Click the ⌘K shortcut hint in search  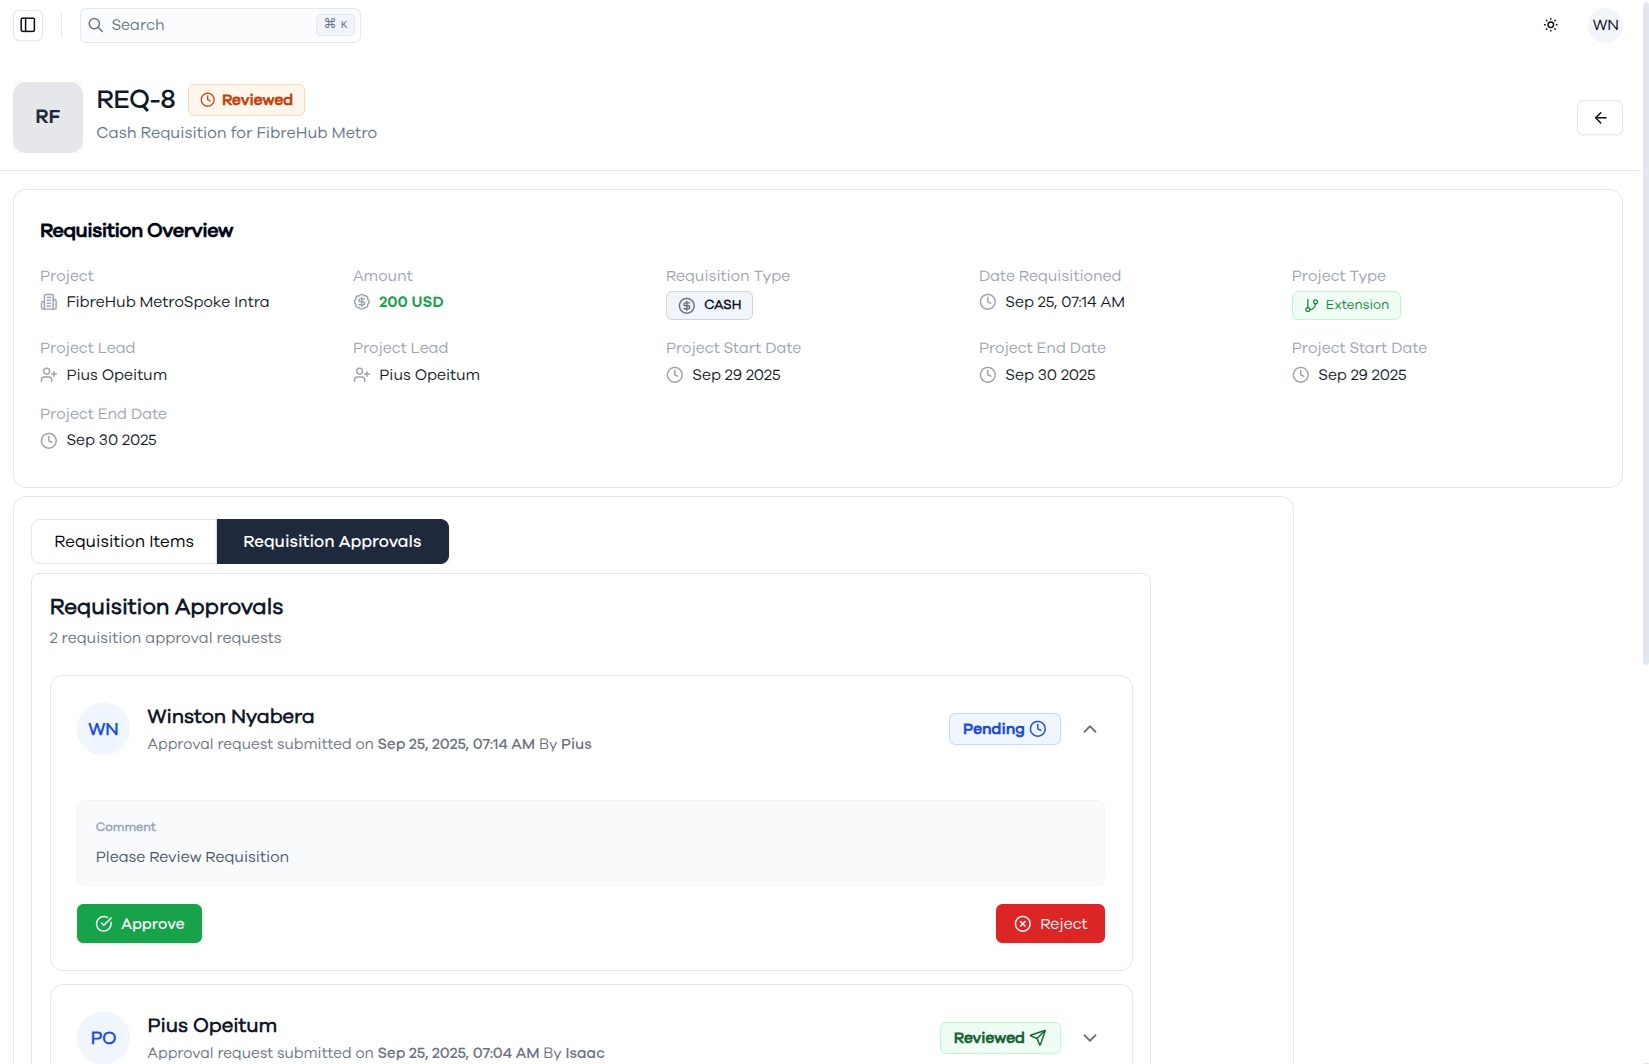pos(336,24)
